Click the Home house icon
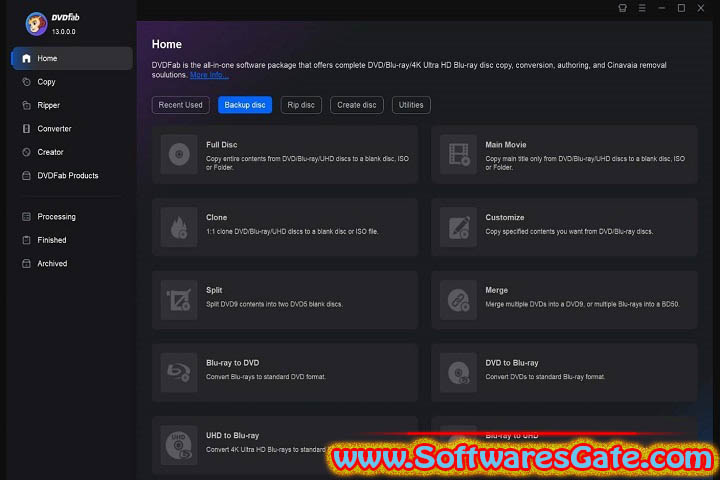The image size is (720, 480). click(x=26, y=58)
